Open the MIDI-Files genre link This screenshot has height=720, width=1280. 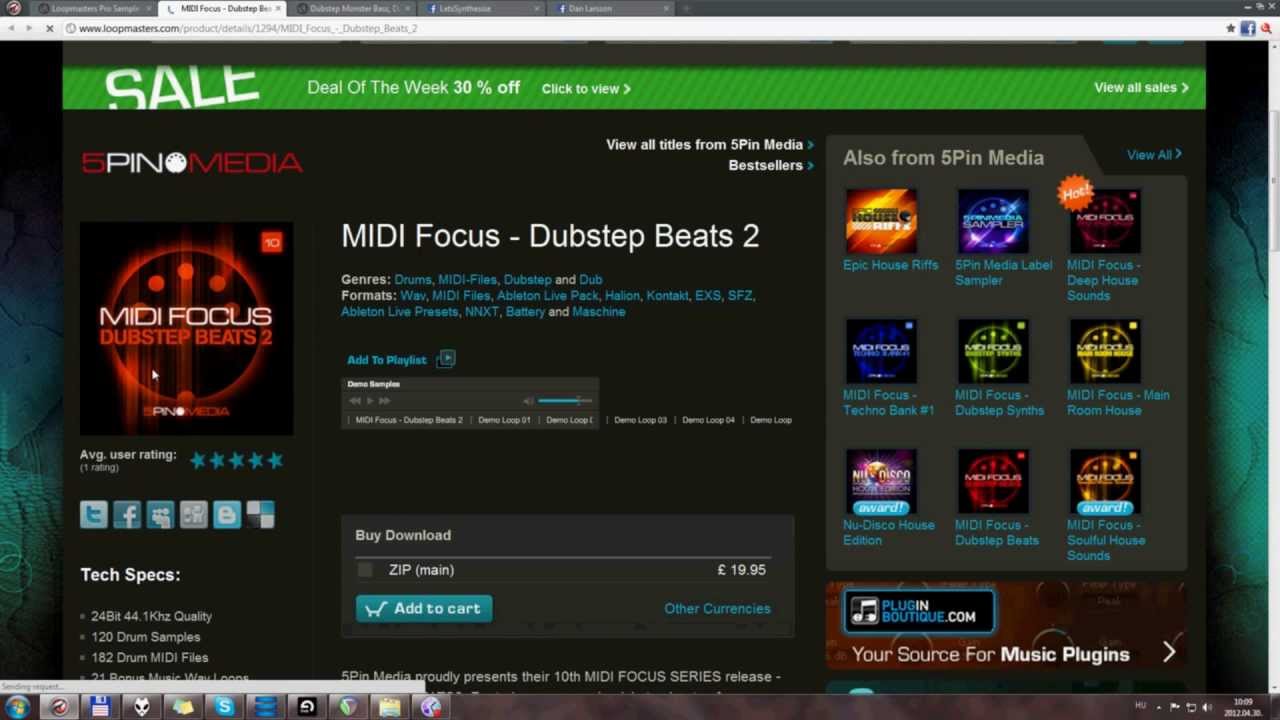click(467, 280)
